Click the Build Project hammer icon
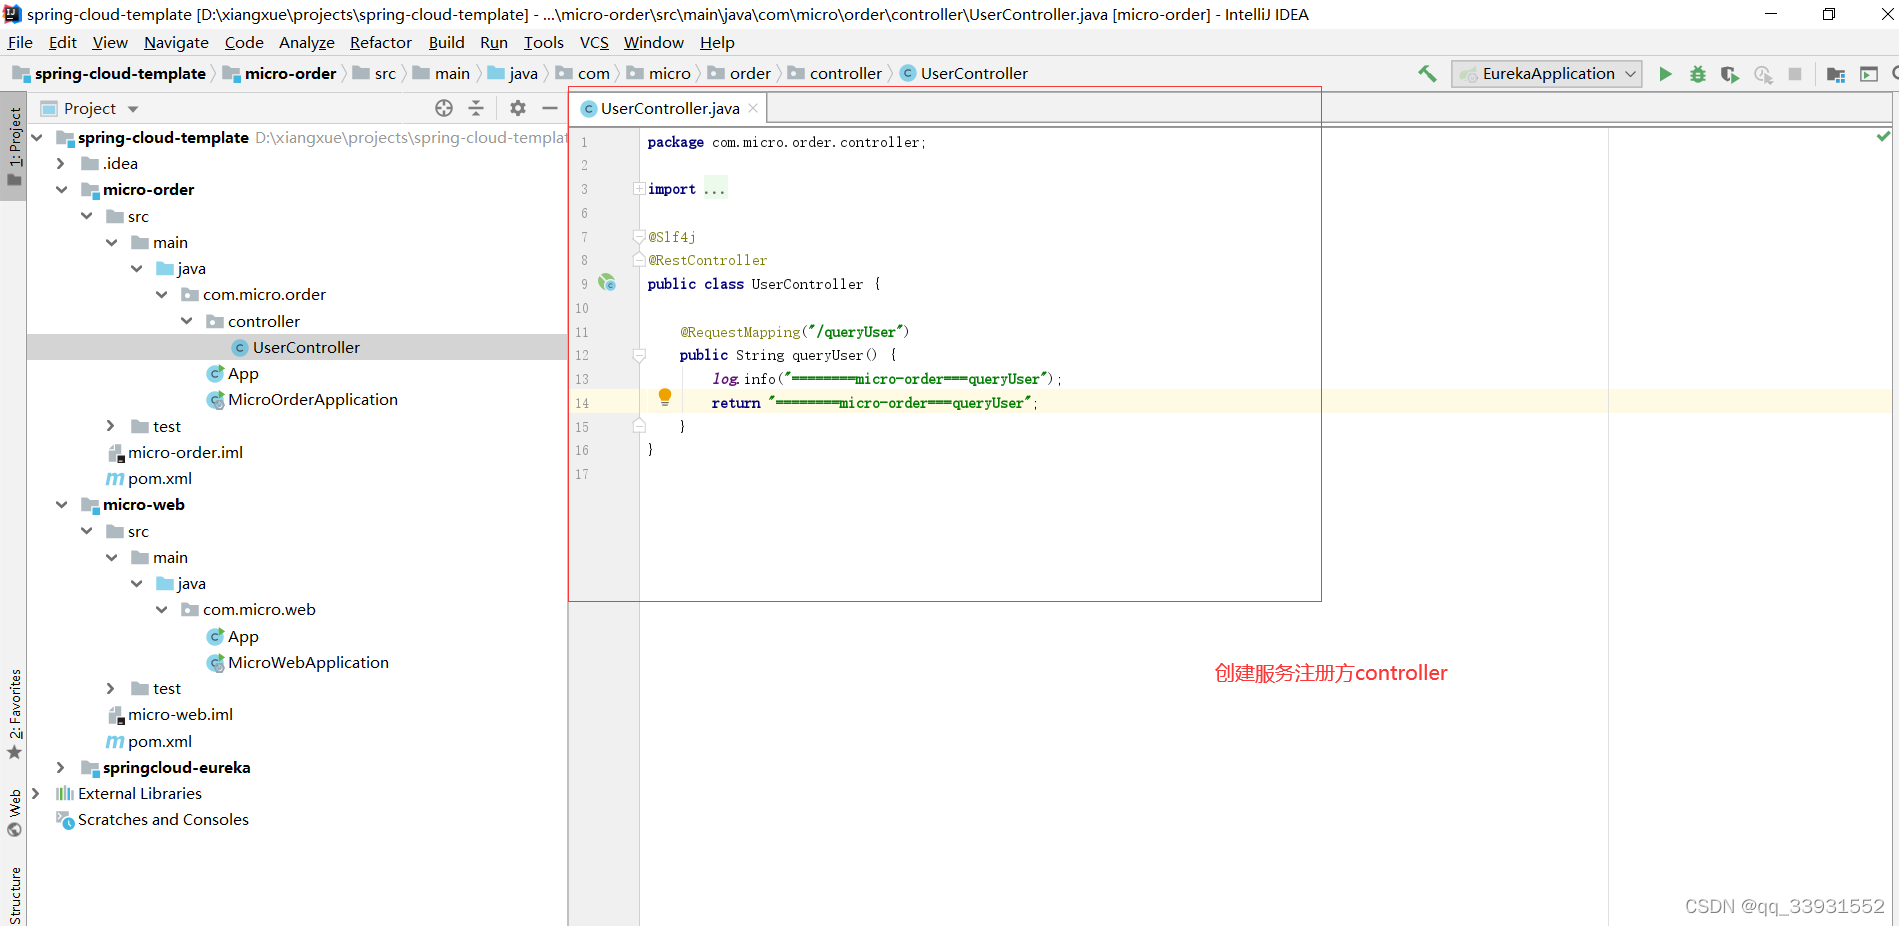1899x926 pixels. pos(1427,73)
